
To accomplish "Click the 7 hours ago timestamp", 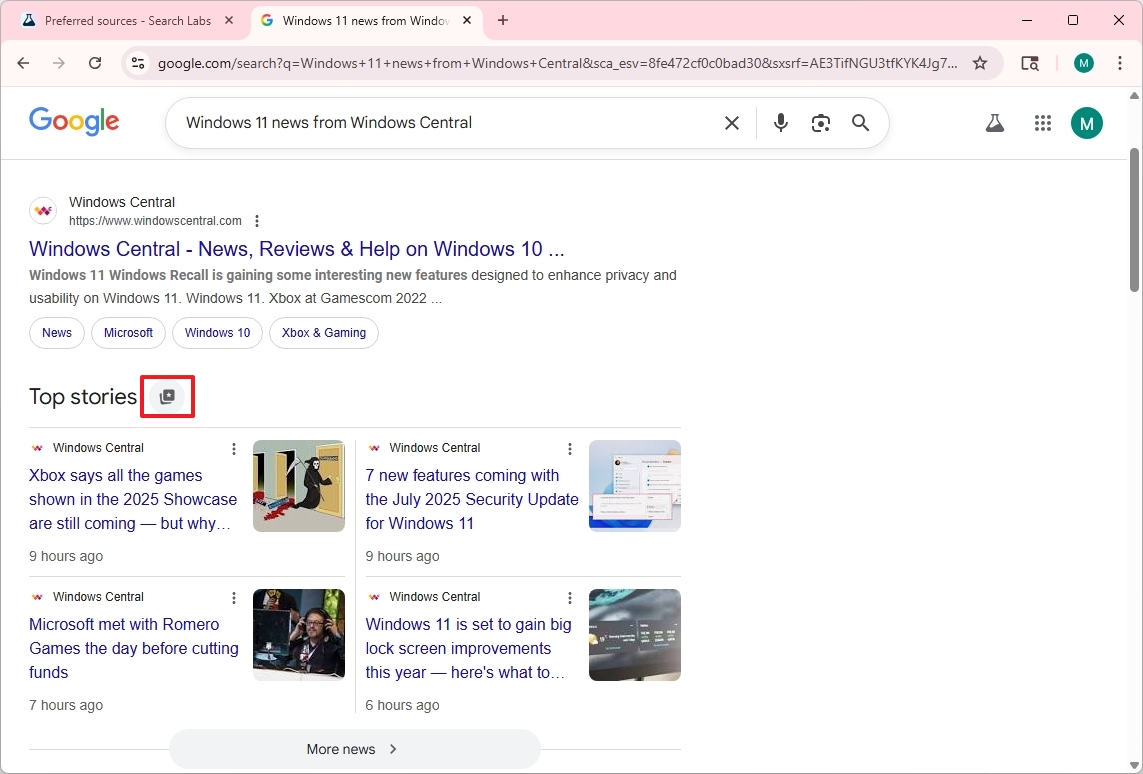I will point(66,705).
